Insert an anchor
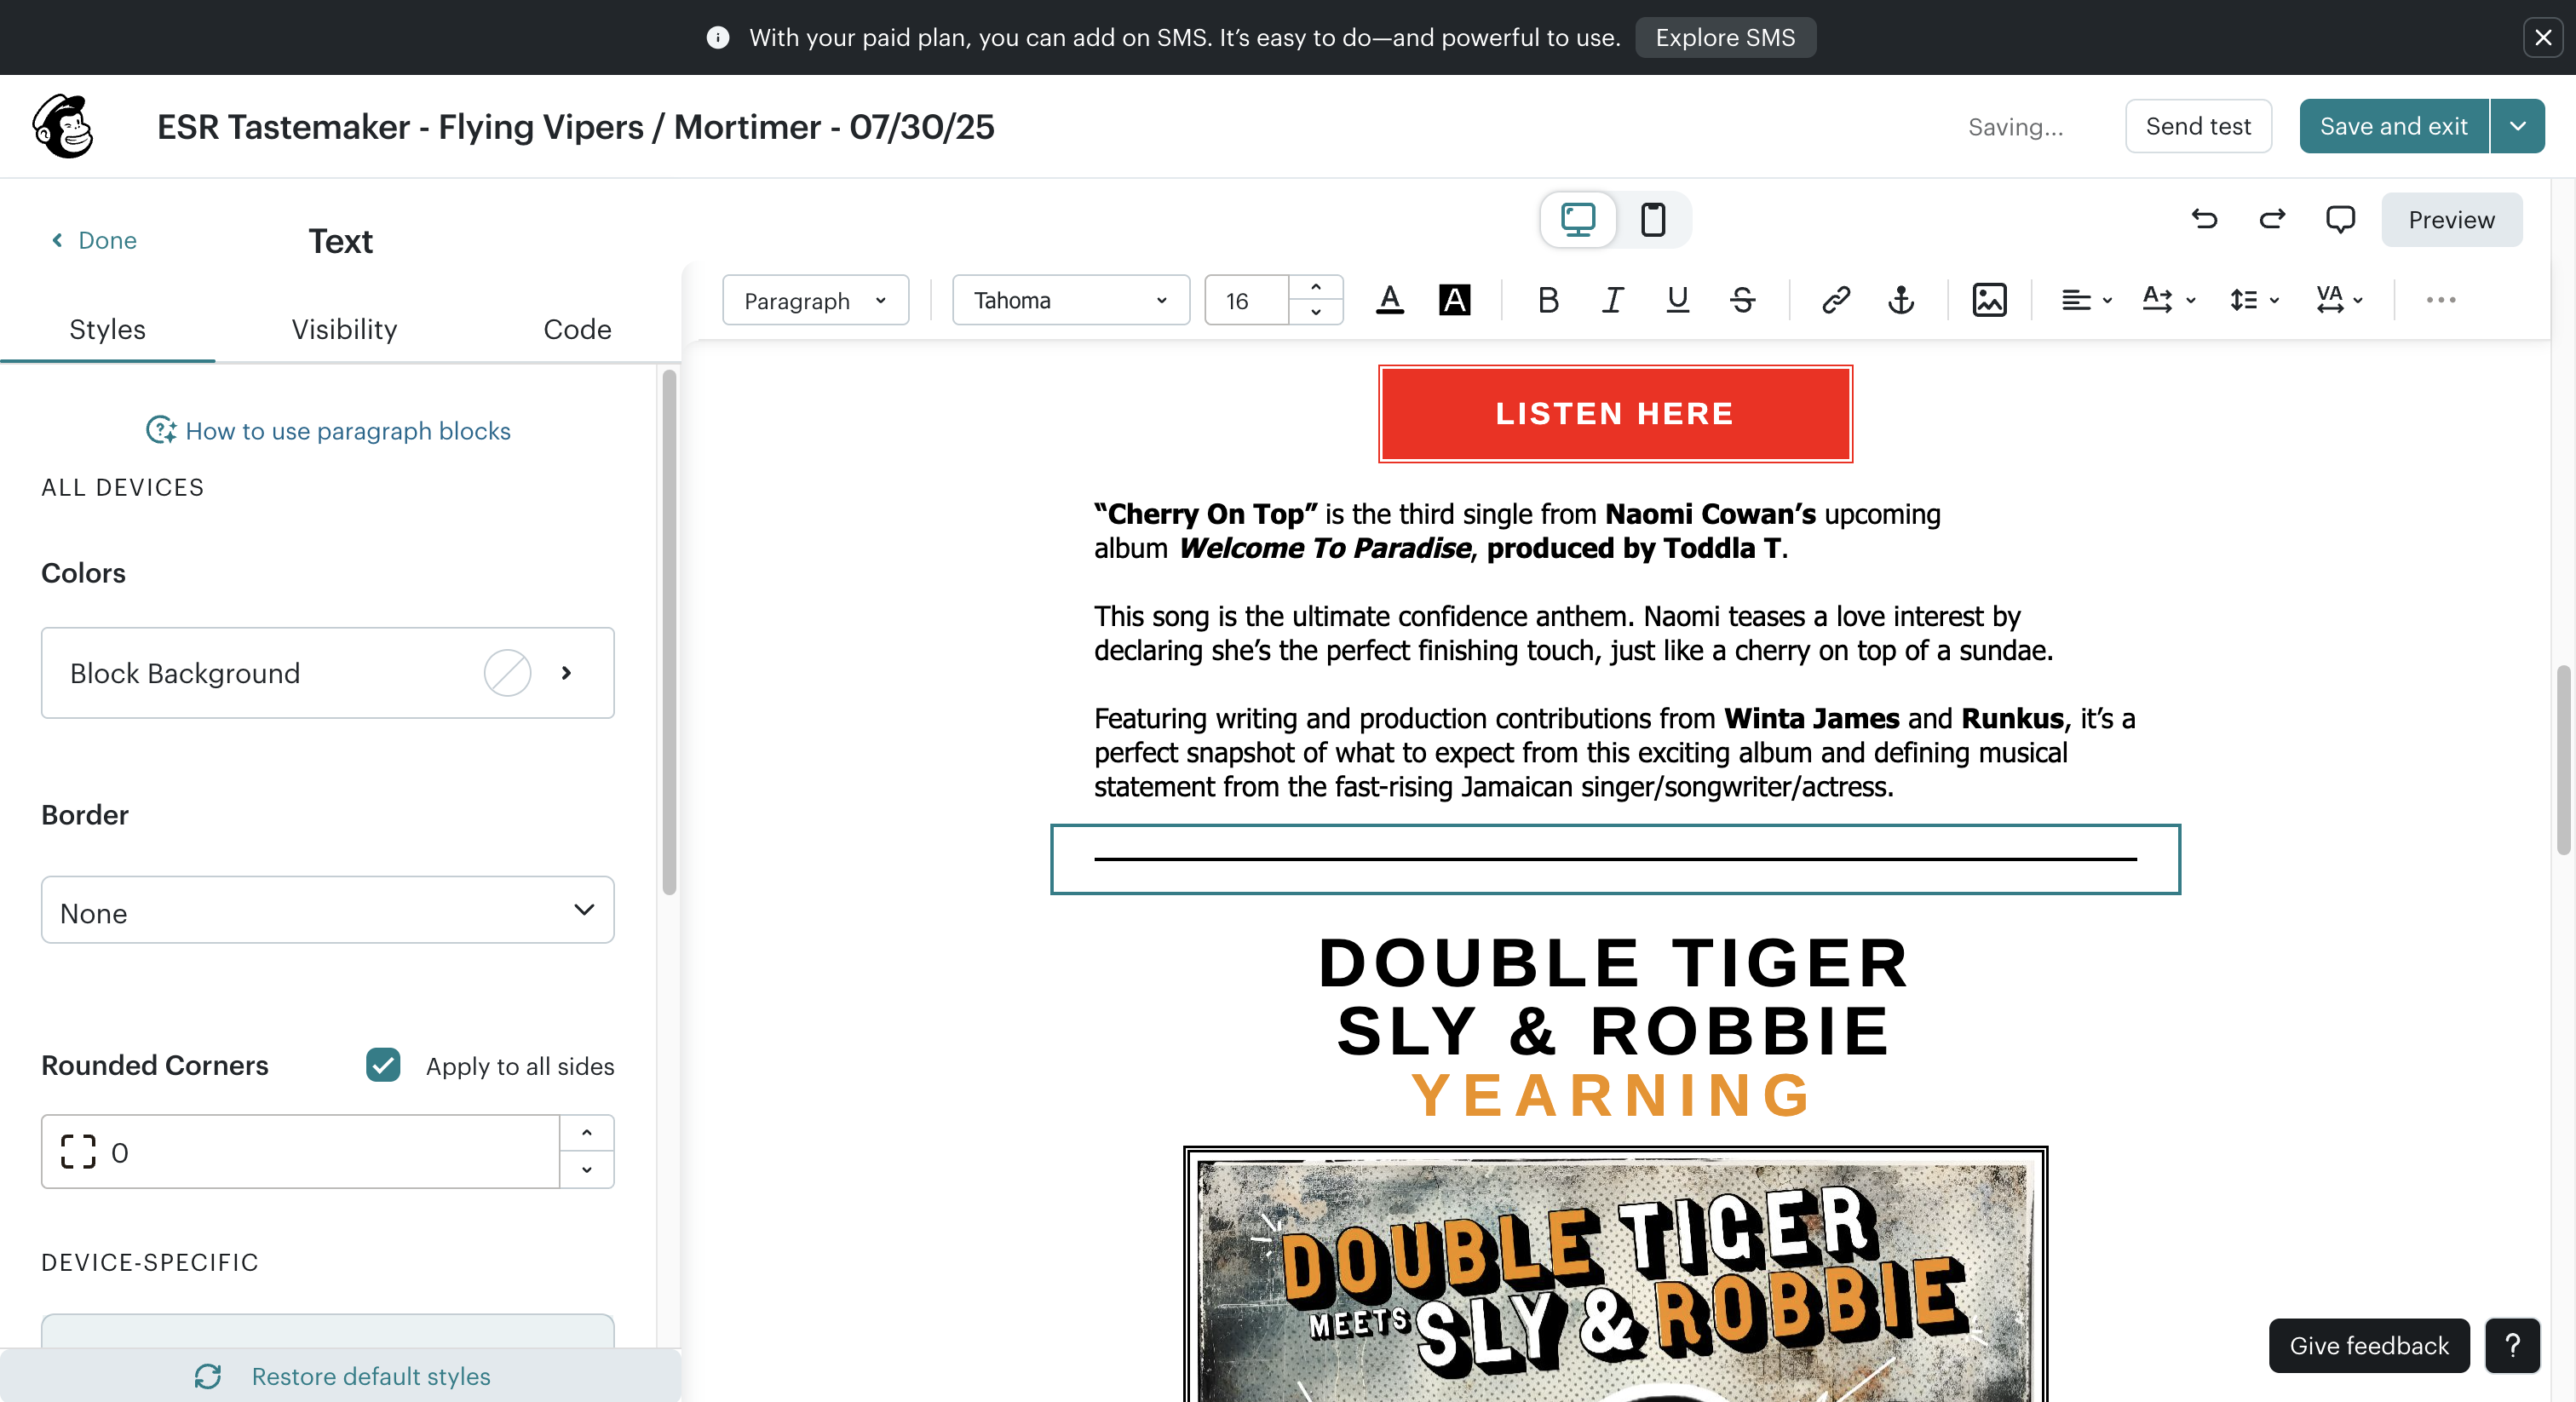 coord(1901,300)
